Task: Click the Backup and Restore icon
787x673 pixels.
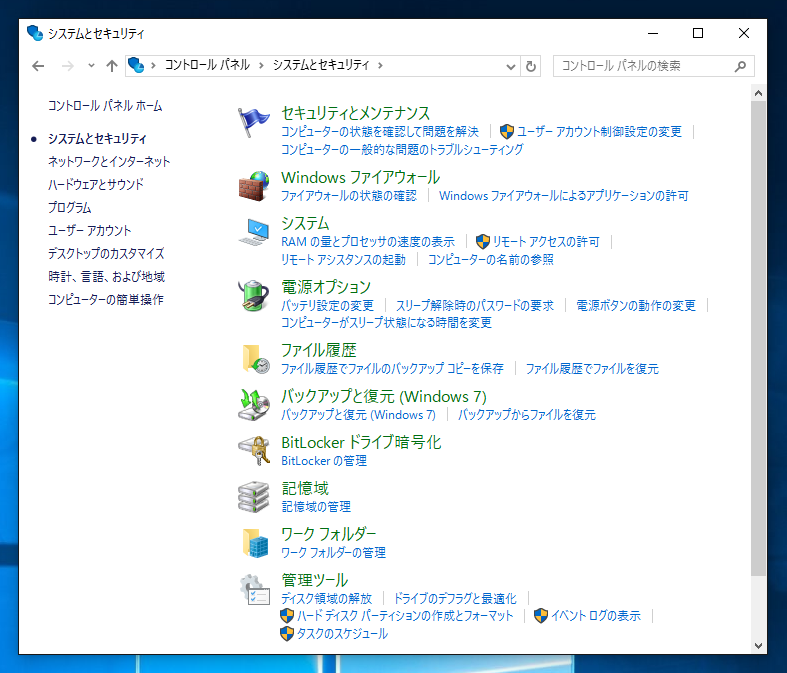Action: tap(254, 405)
